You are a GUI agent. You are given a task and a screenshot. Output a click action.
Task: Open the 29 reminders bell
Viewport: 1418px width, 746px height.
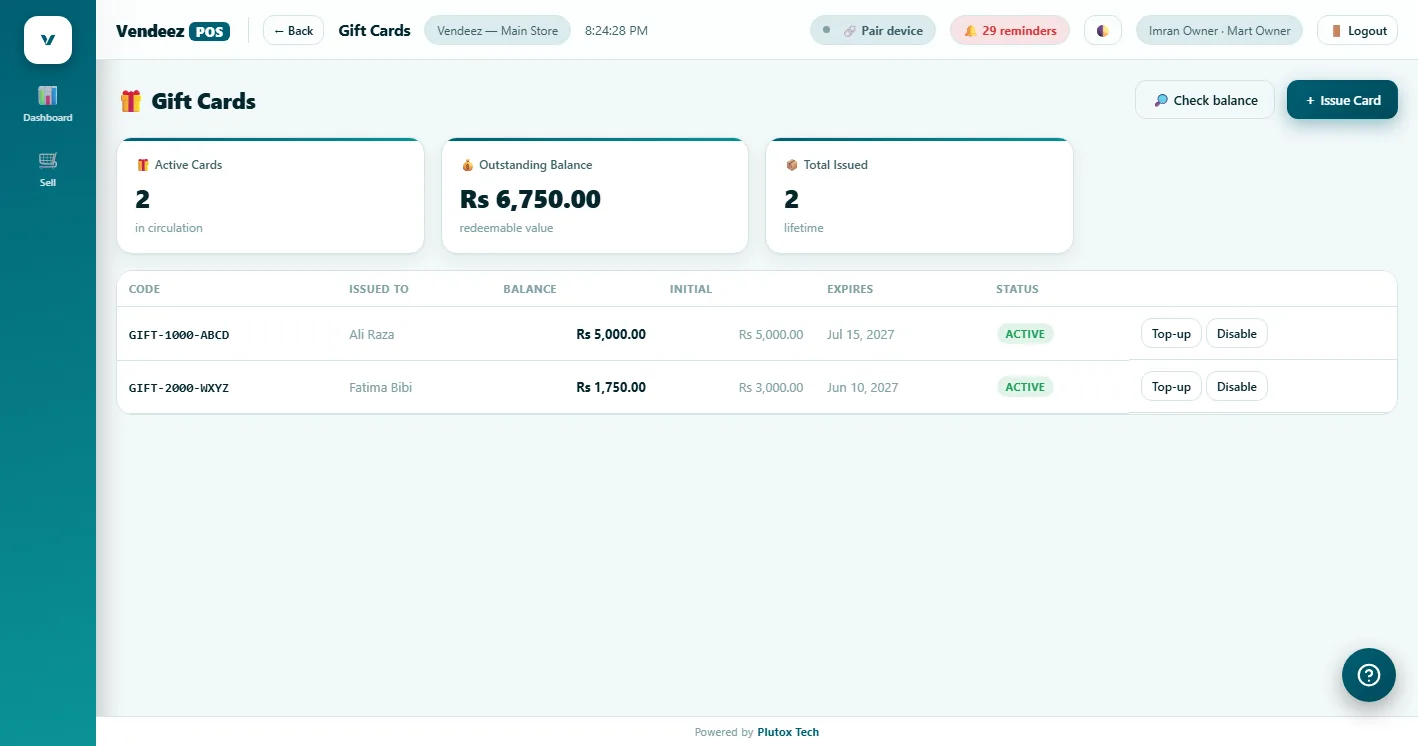point(1010,31)
